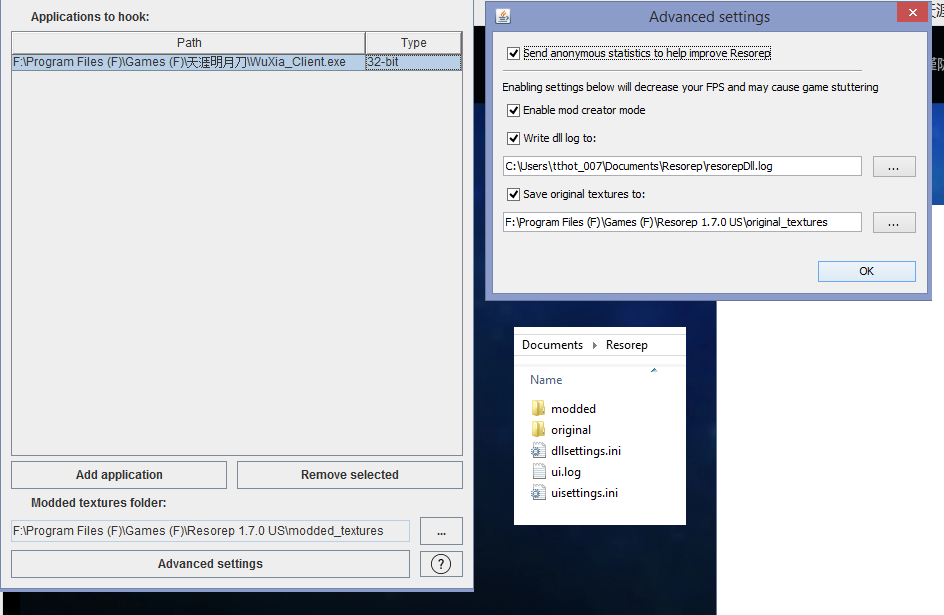The image size is (944, 615).
Task: Click the Remove selected button
Action: pyautogui.click(x=349, y=474)
